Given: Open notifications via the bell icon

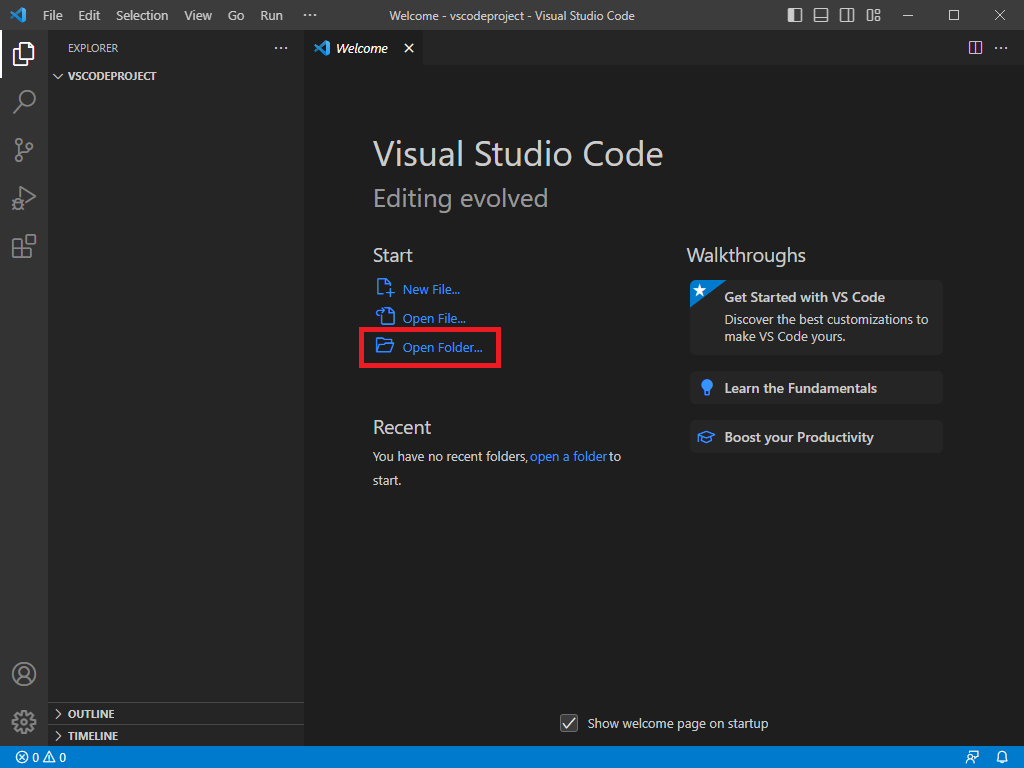Looking at the screenshot, I should click(1003, 757).
